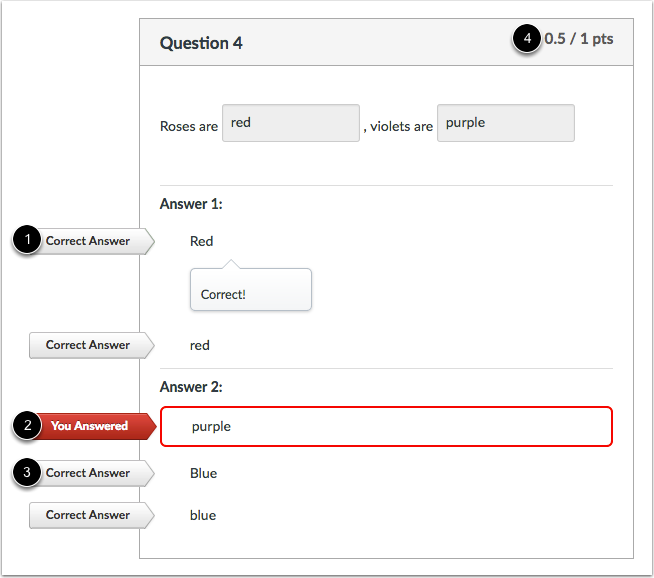Click the second blank containing 'purple'
This screenshot has width=654, height=578.
[505, 123]
